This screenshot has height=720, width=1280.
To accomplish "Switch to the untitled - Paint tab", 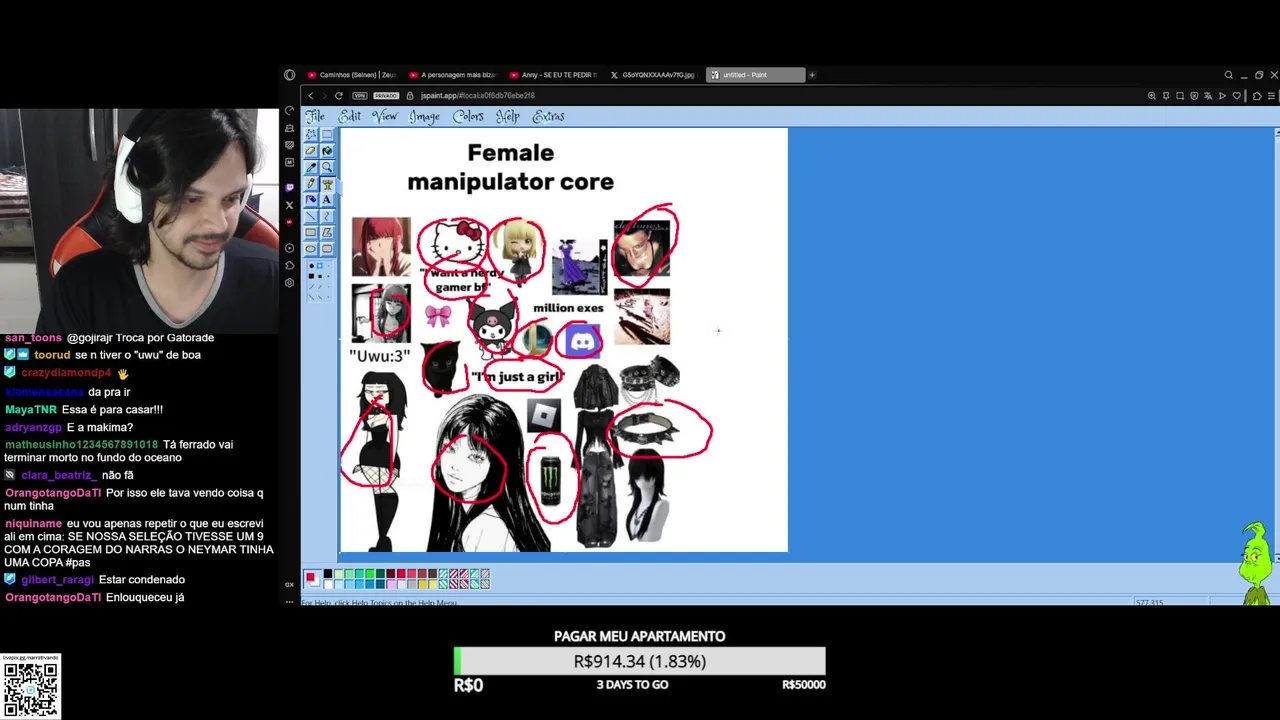I will 755,75.
